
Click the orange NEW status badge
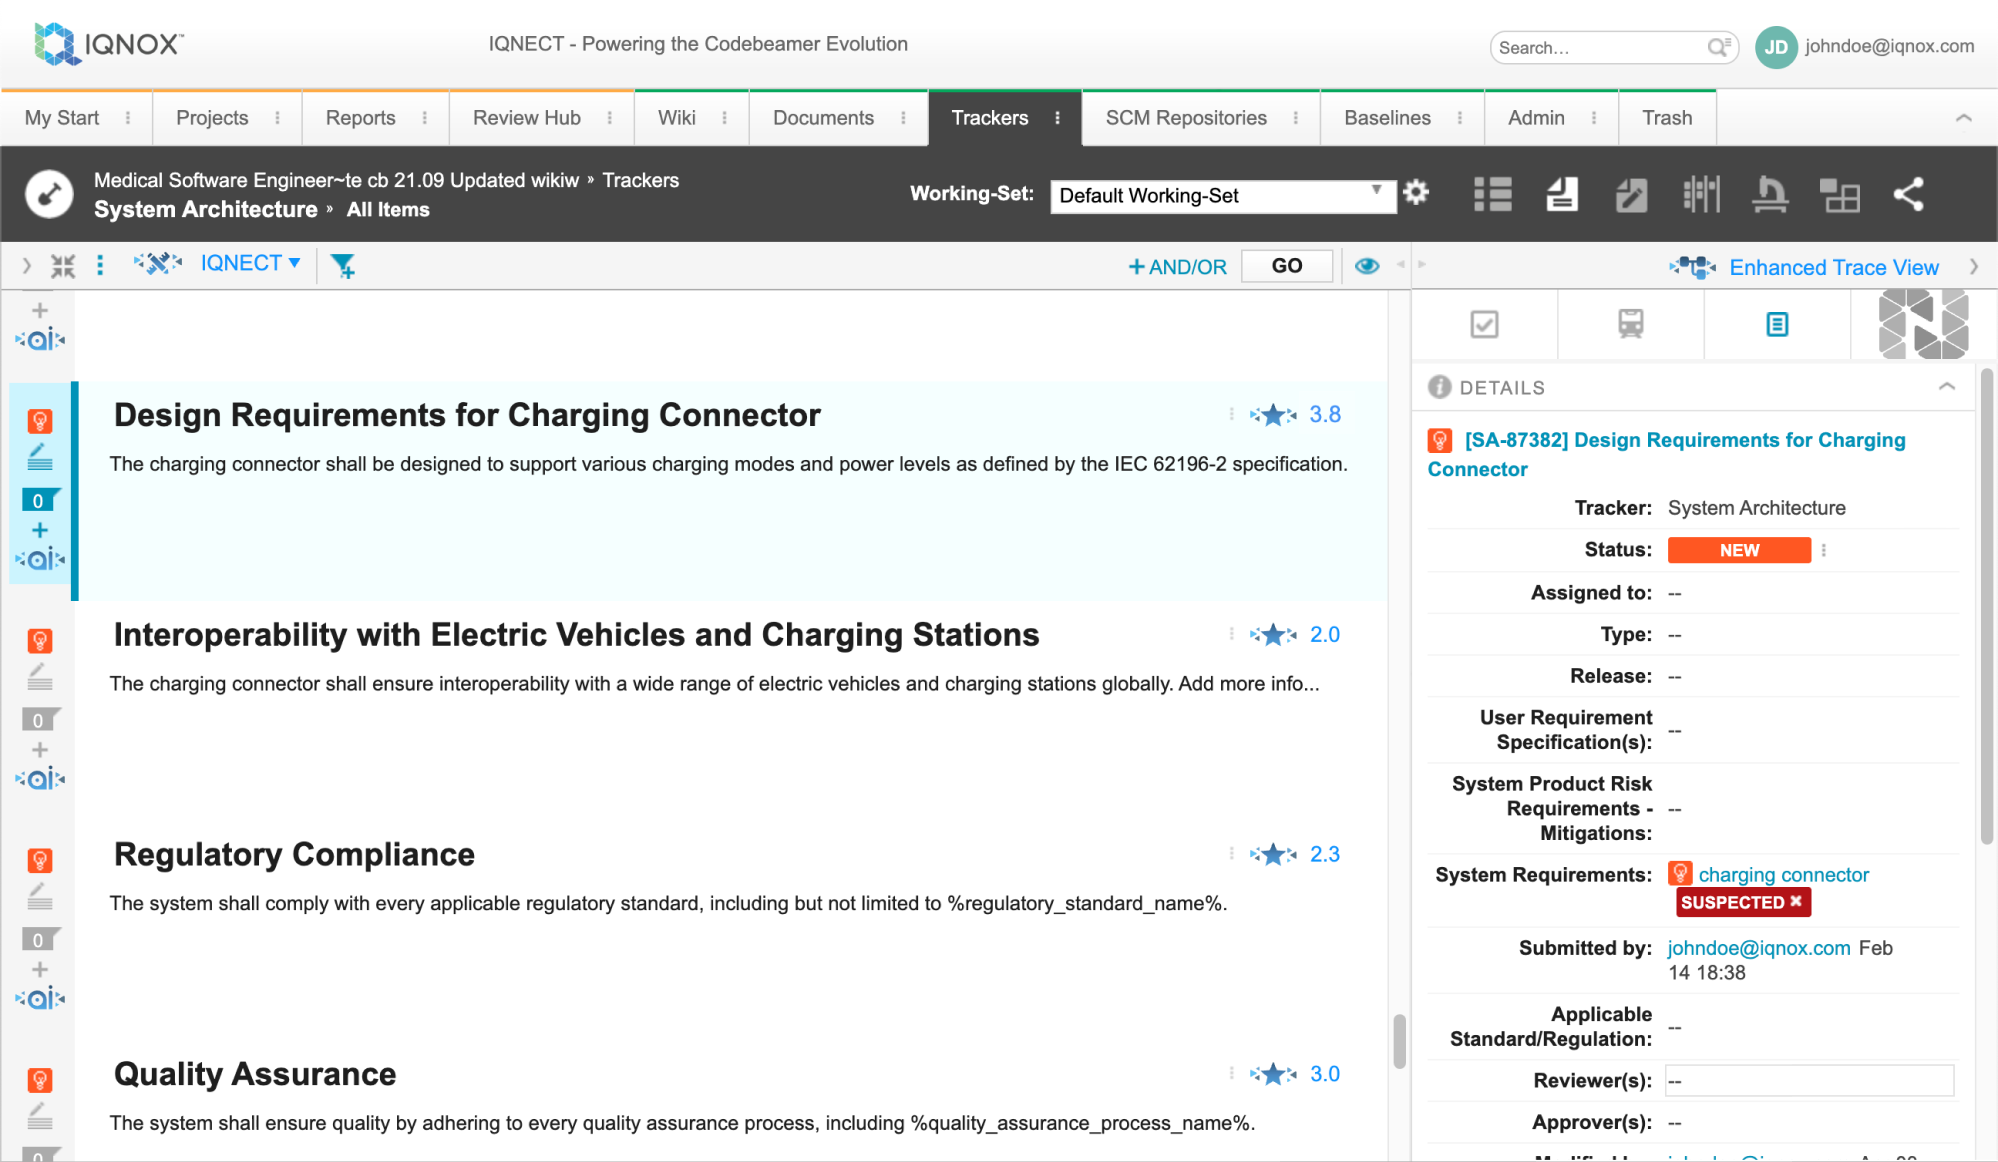tap(1738, 550)
